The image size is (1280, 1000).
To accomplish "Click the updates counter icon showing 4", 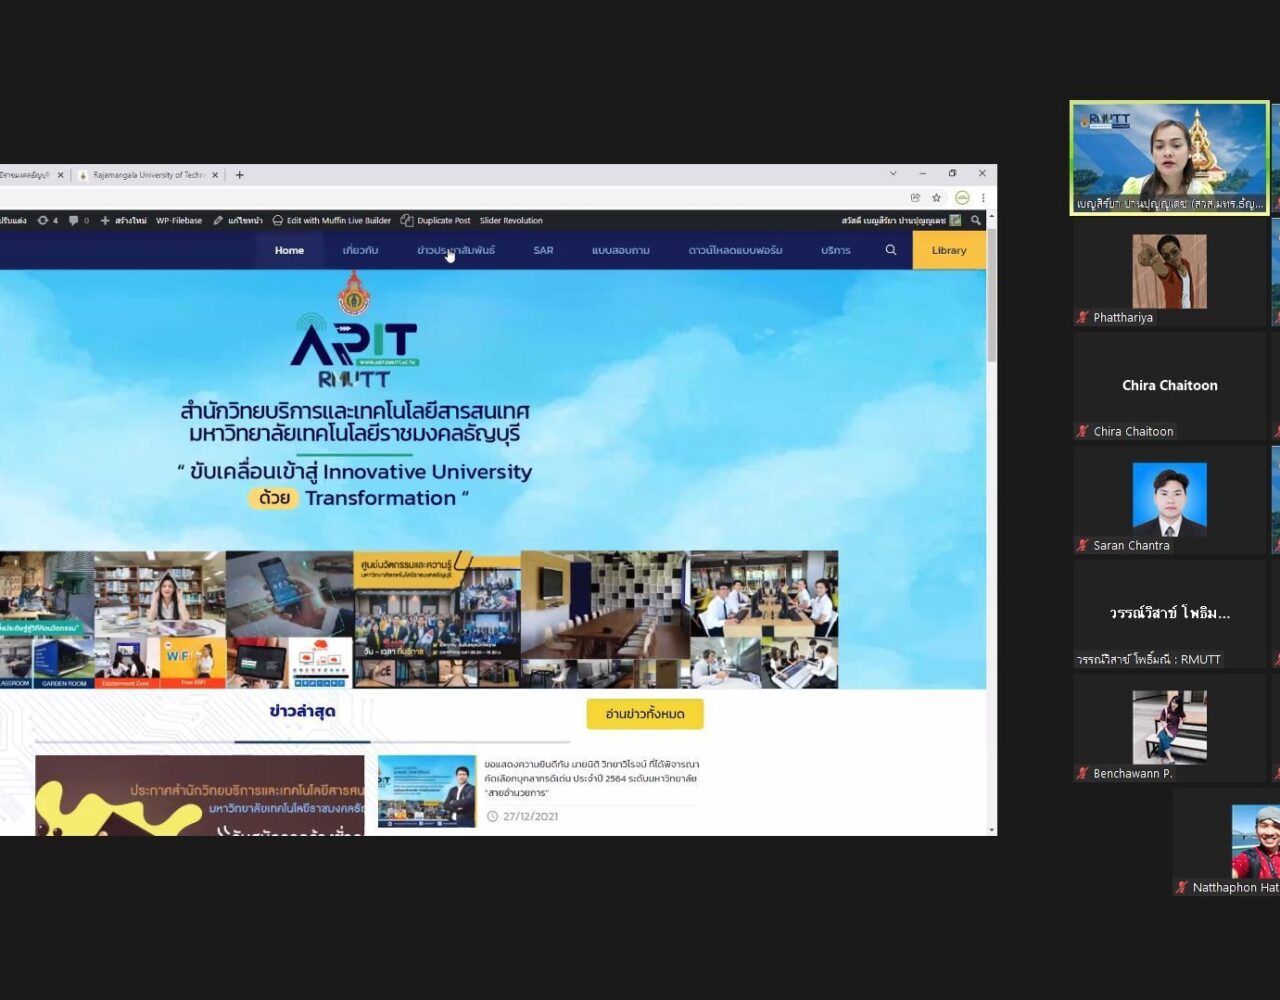I will (47, 220).
